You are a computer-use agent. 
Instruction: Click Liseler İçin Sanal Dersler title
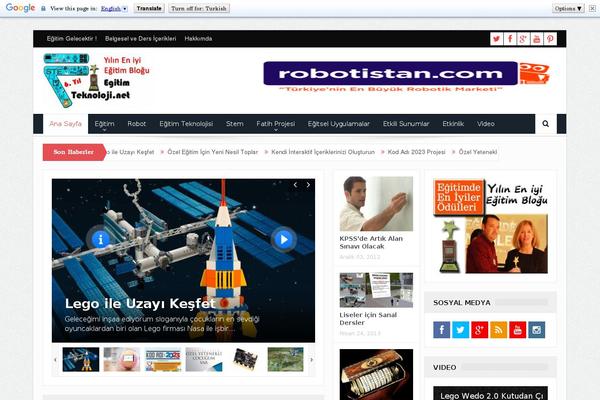(x=368, y=318)
